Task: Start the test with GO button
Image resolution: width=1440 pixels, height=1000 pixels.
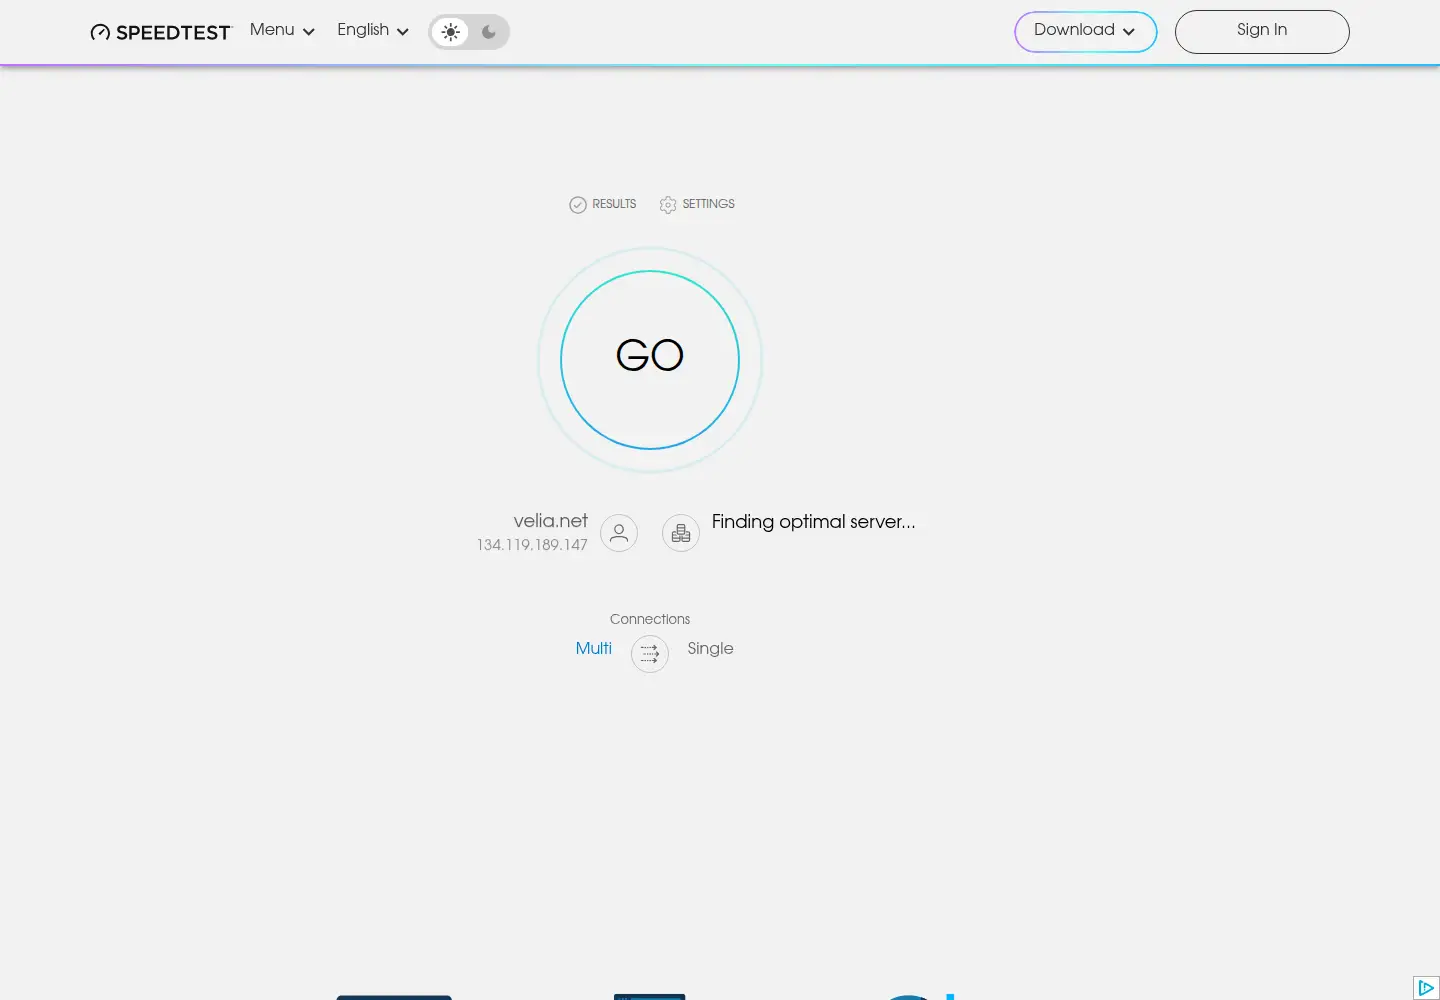Action: pyautogui.click(x=650, y=360)
